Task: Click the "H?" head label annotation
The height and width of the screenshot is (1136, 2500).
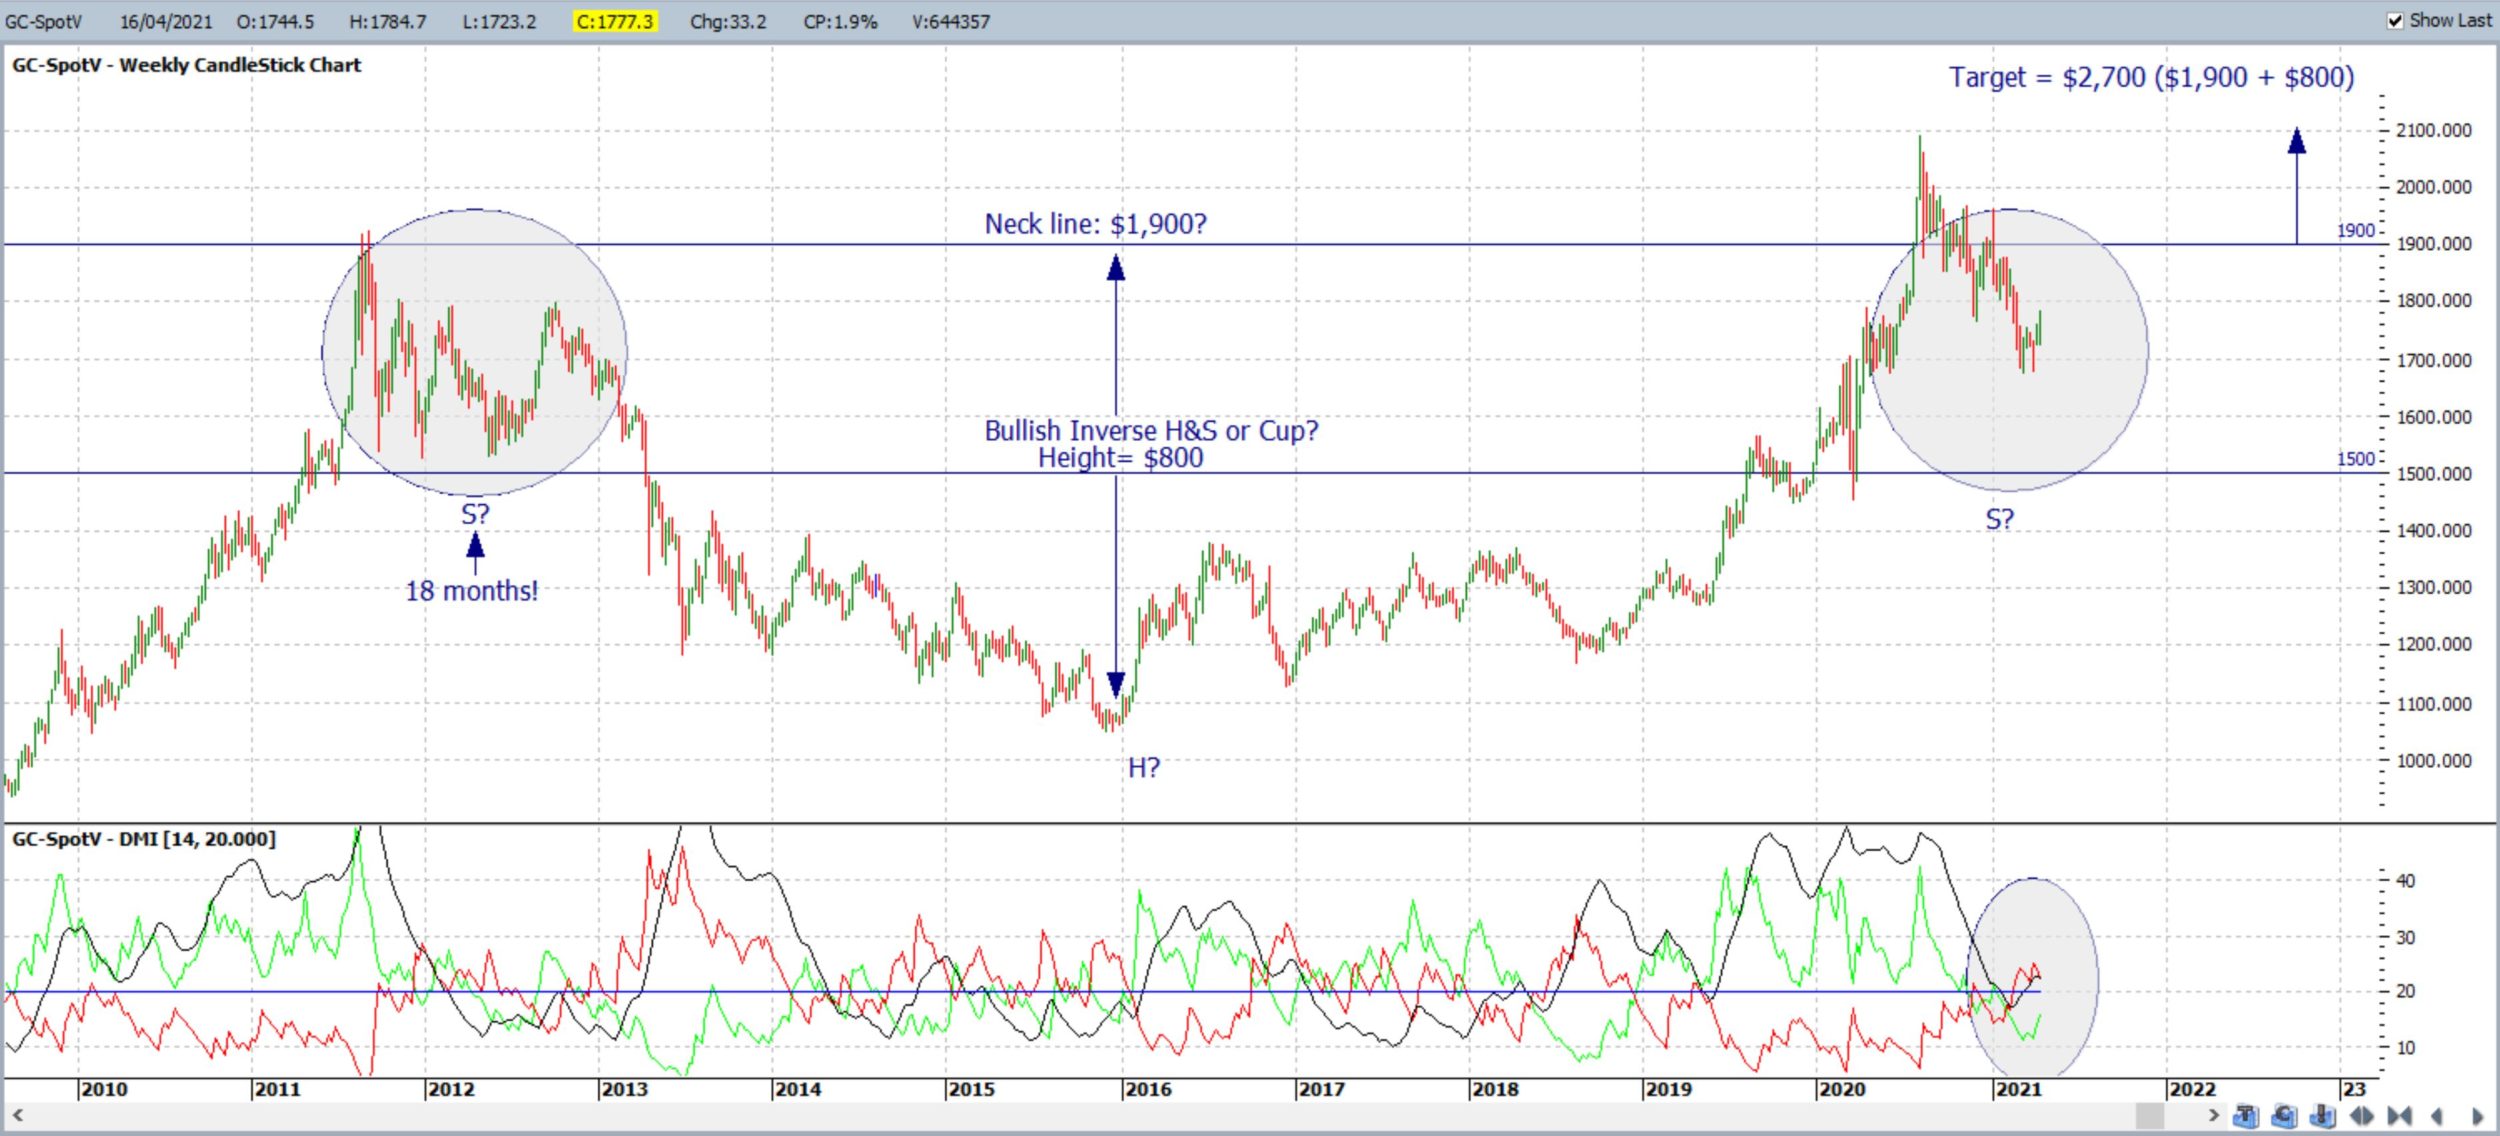Action: coord(1144,768)
